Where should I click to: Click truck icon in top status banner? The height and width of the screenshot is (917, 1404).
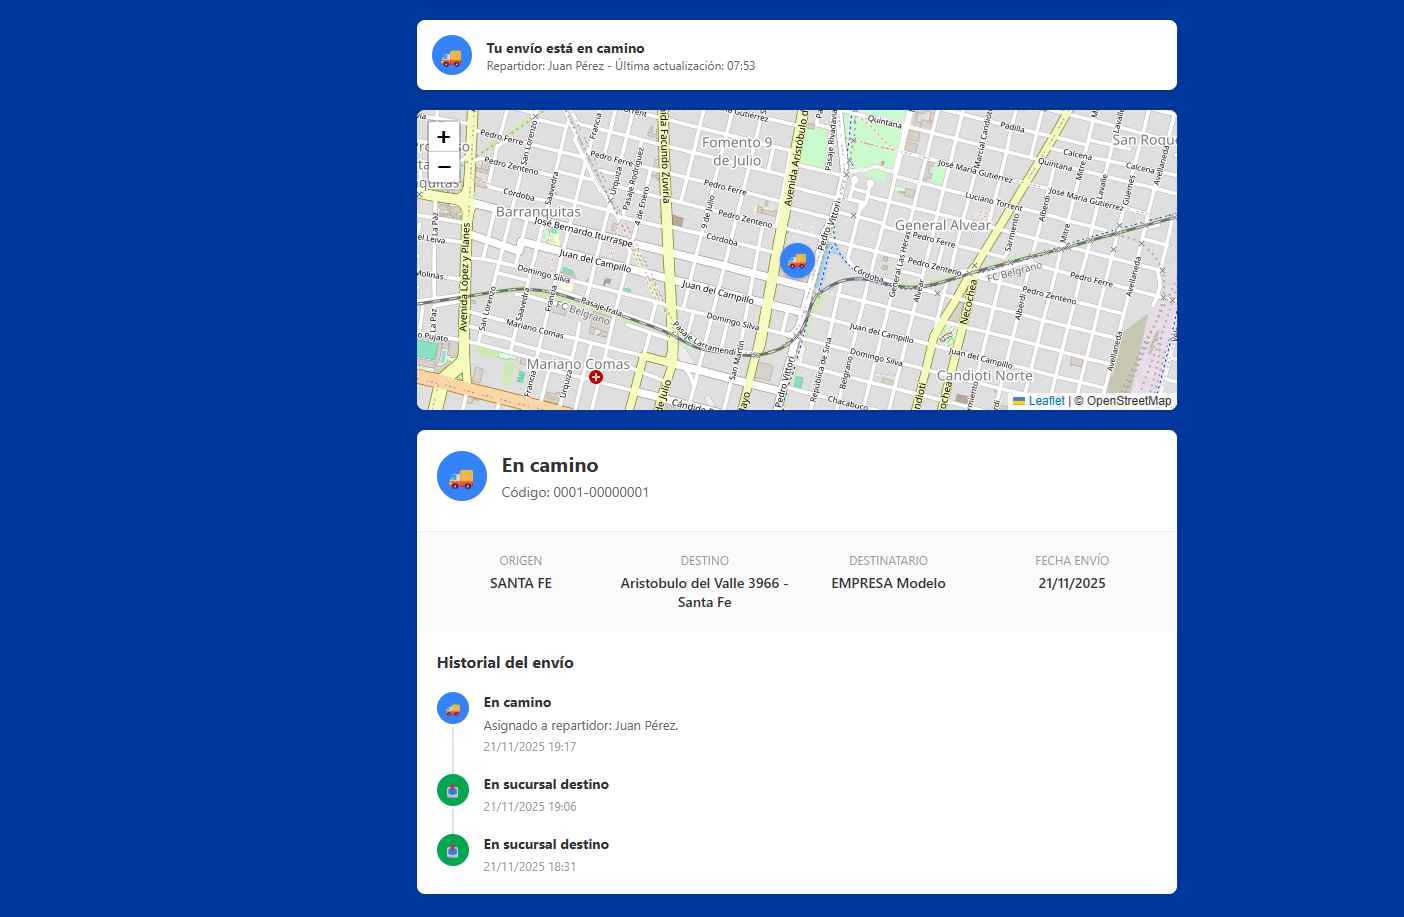(x=452, y=56)
